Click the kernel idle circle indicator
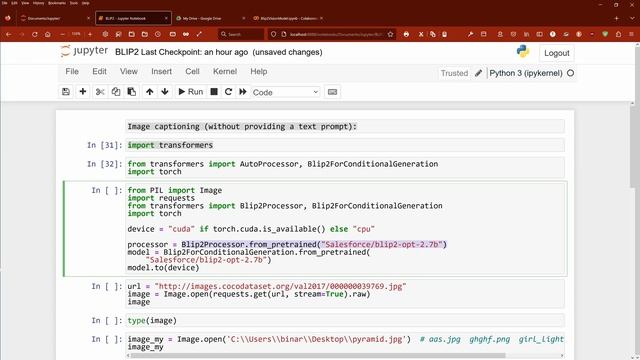 (x=571, y=73)
